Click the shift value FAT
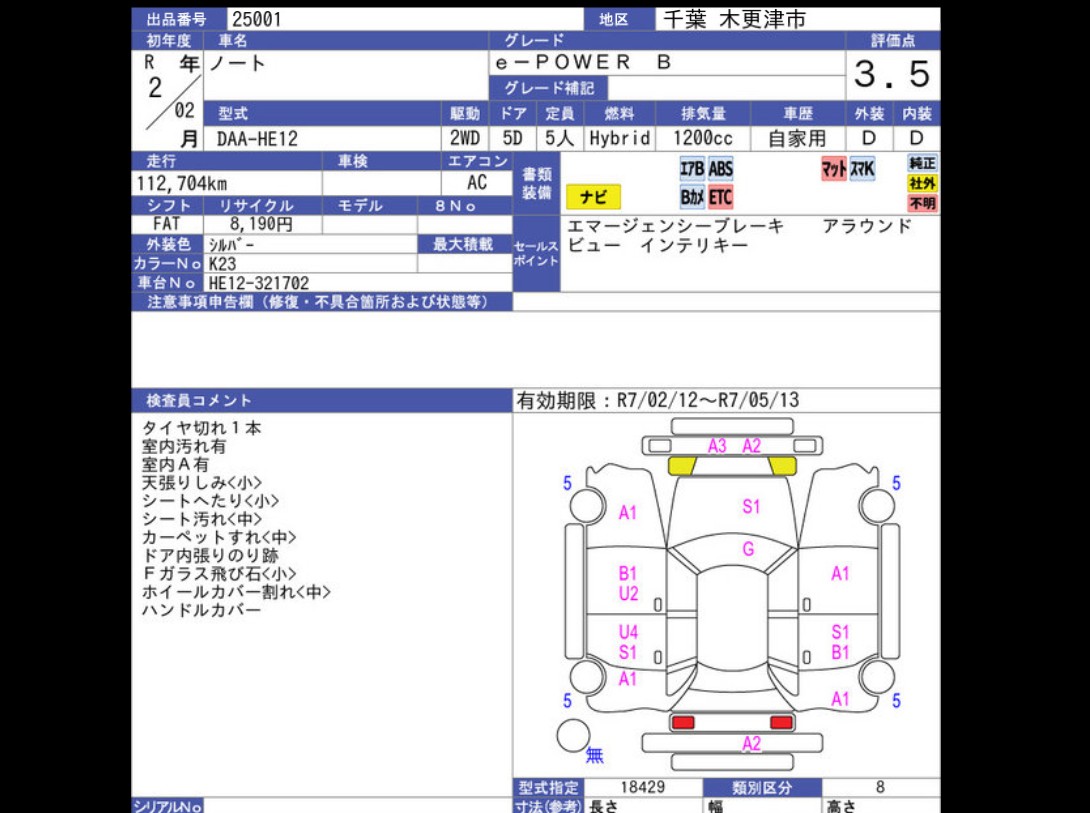 [x=166, y=224]
